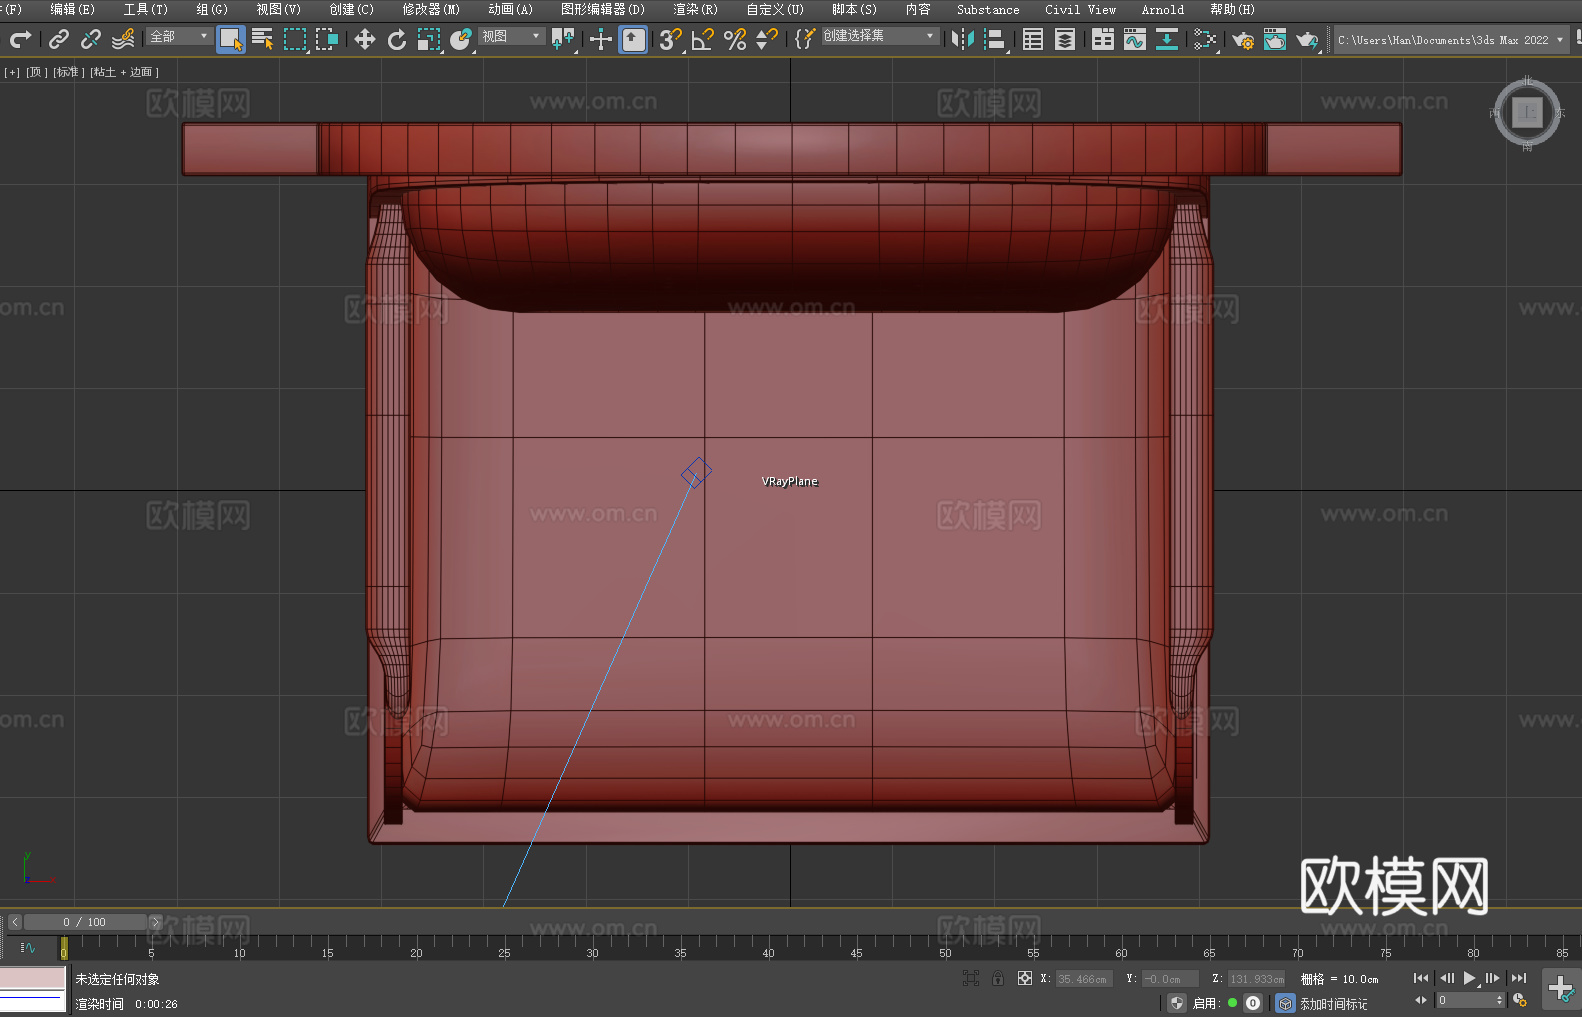
Task: Click the mini curve editor toggle icon
Action: [28, 948]
